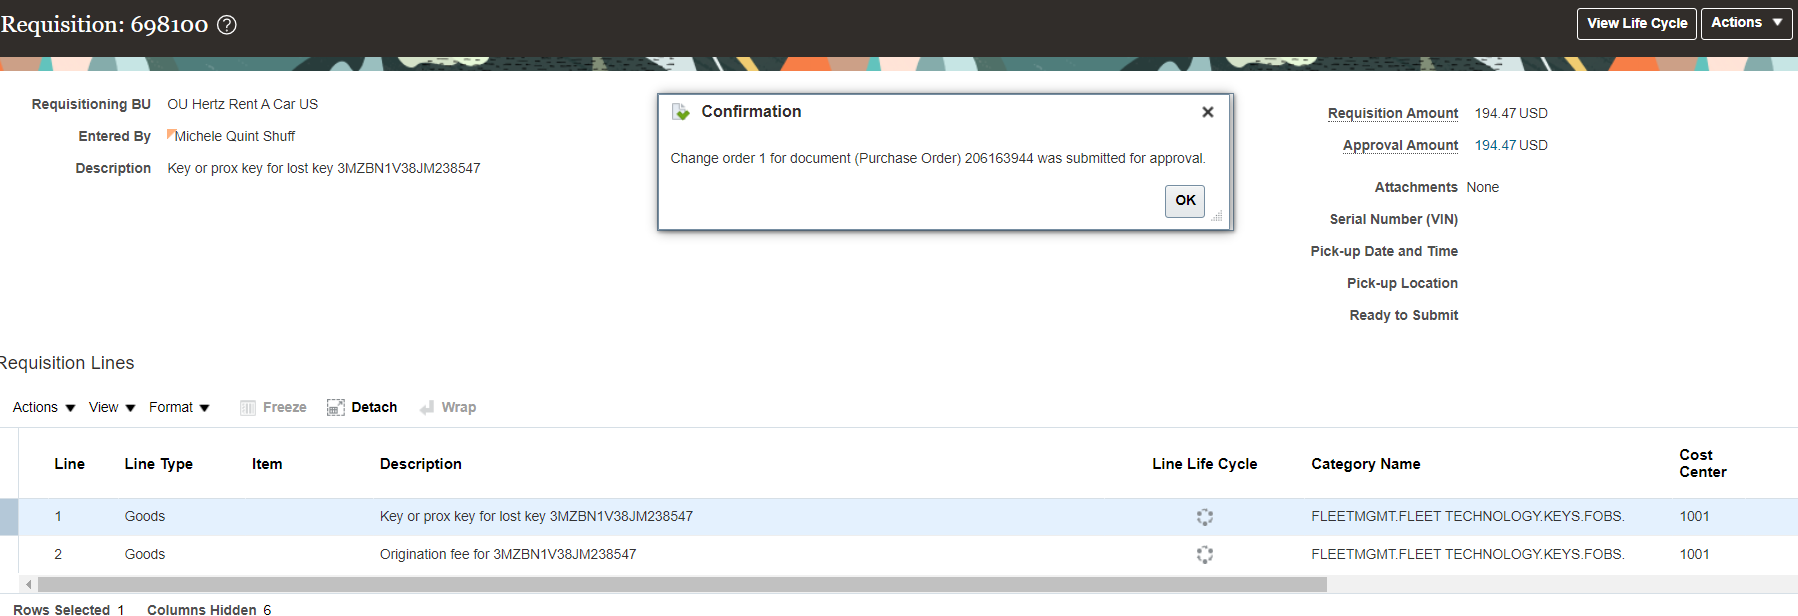Click the Approval Amount link
Viewport: 1798px width, 616px height.
[x=1400, y=146]
